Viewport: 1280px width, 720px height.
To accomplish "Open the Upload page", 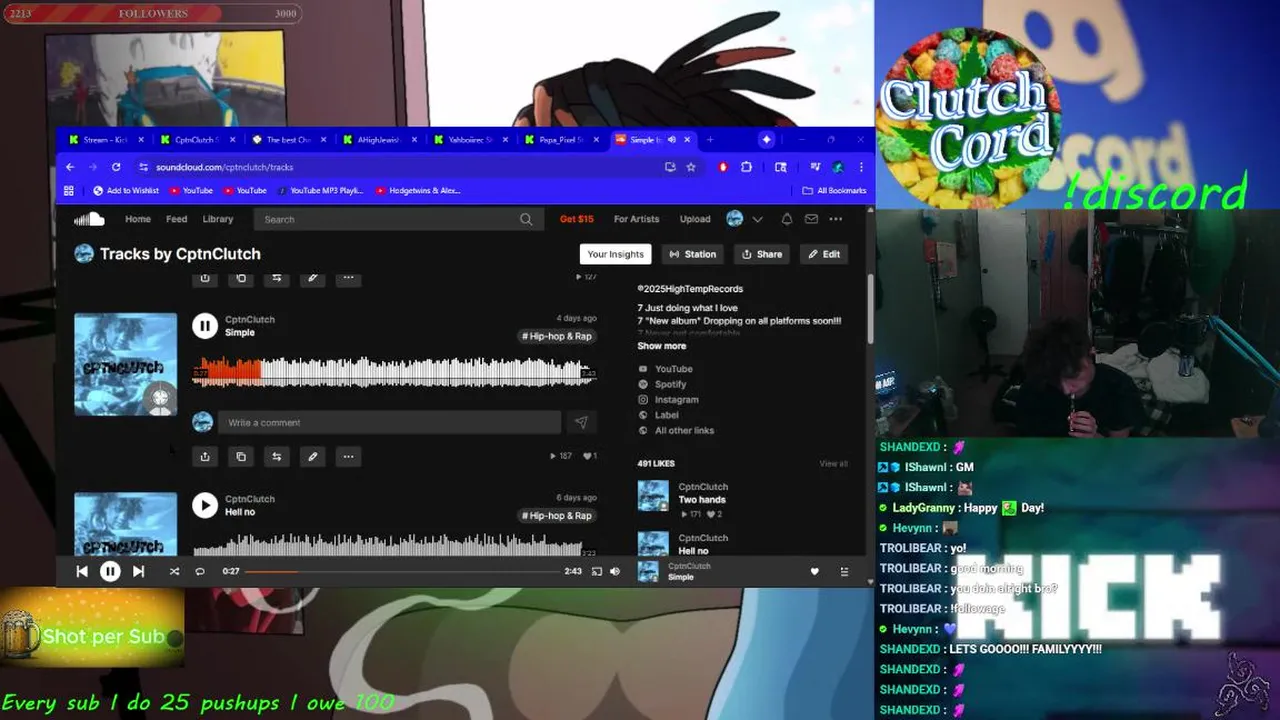I will 695,219.
